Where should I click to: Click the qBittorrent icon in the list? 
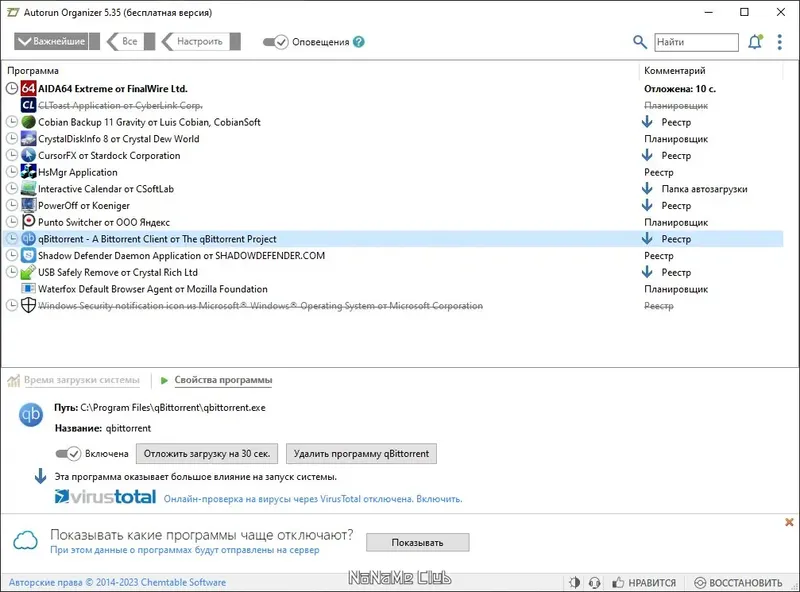tap(29, 239)
